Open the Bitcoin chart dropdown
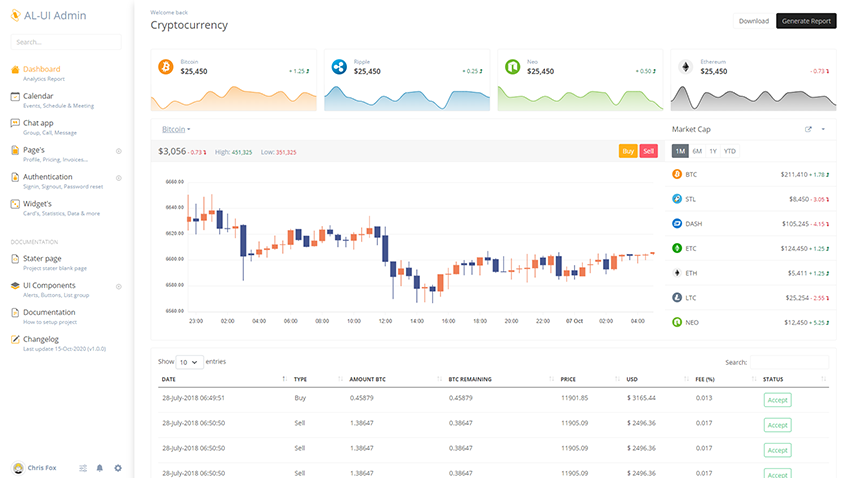This screenshot has height=478, width=850. 176,129
